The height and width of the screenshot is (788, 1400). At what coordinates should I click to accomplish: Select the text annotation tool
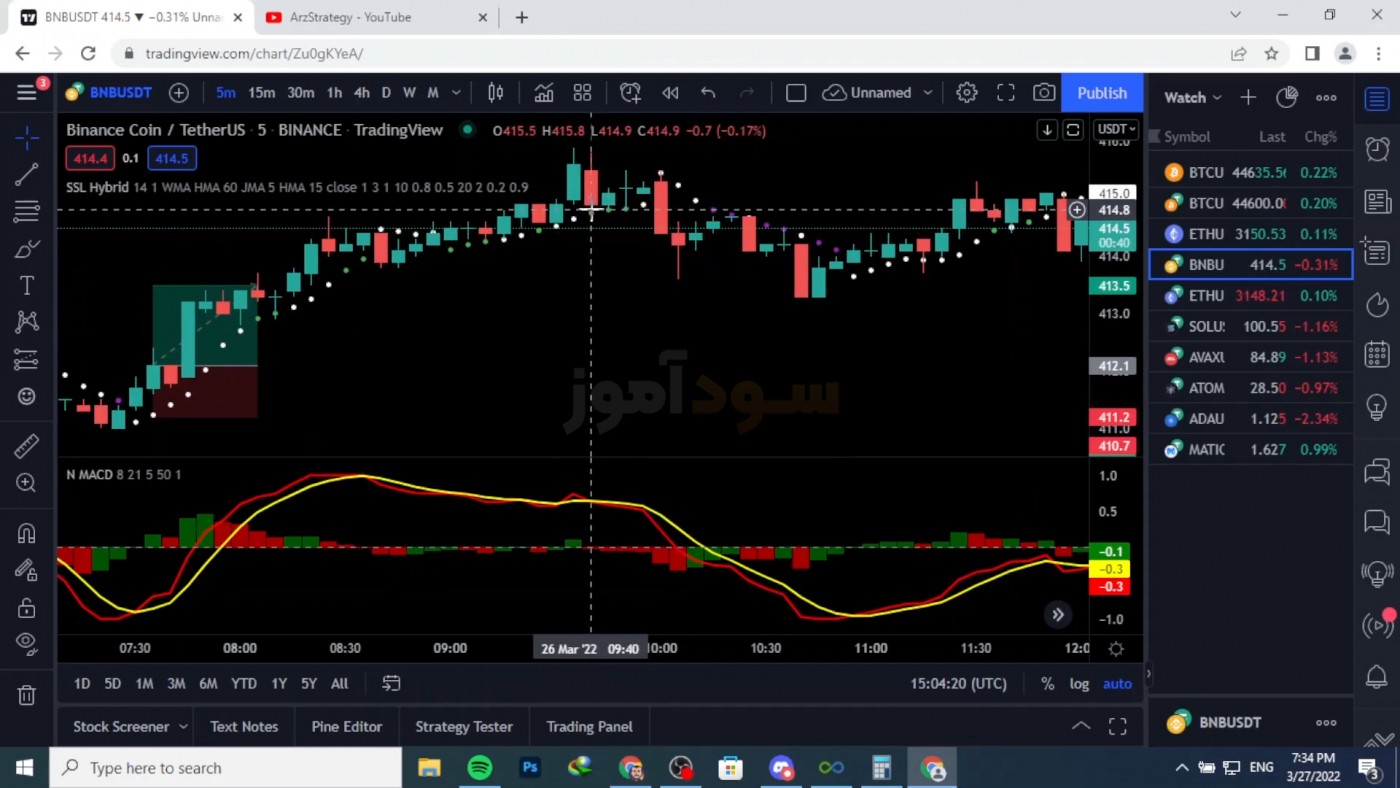pos(27,286)
